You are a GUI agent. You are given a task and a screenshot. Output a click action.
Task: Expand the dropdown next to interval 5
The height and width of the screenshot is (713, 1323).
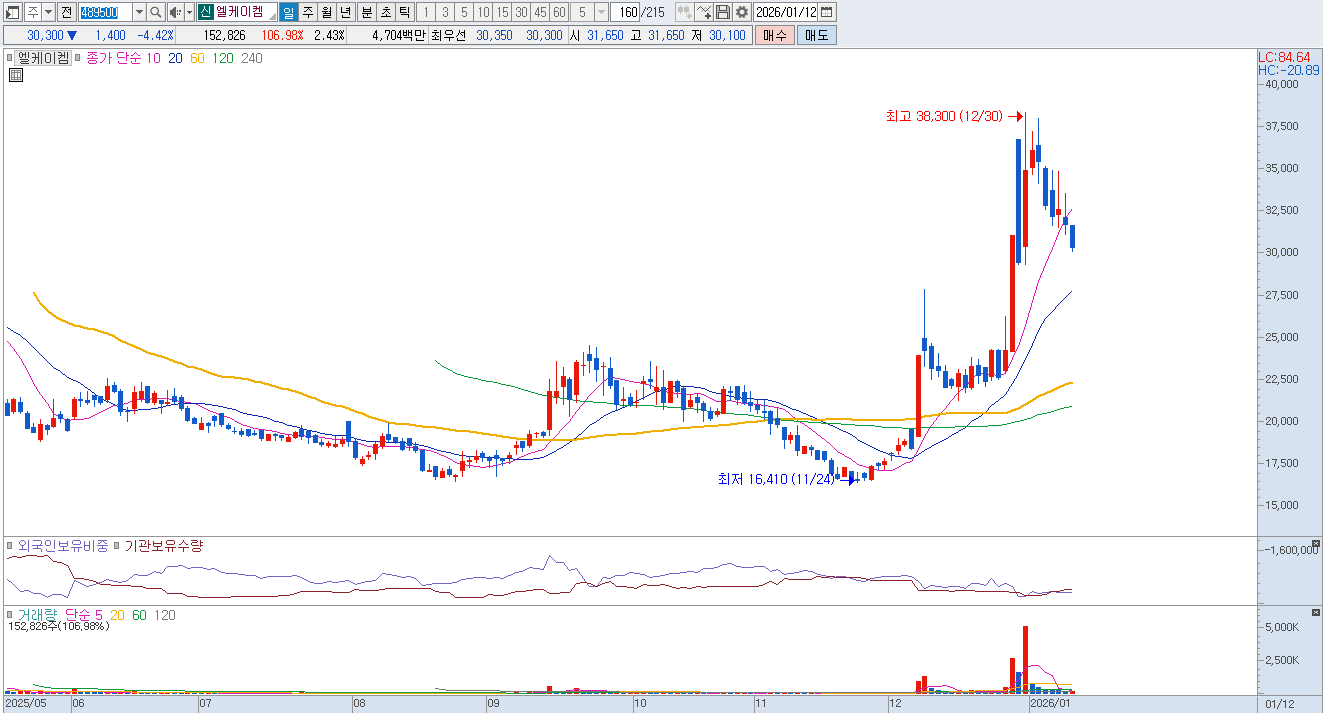[x=600, y=12]
